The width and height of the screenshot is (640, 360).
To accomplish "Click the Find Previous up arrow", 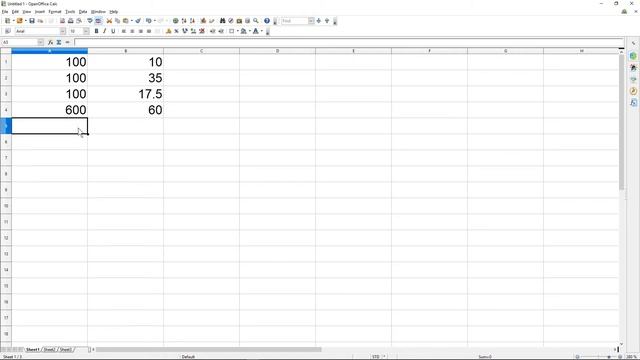I will coord(327,21).
